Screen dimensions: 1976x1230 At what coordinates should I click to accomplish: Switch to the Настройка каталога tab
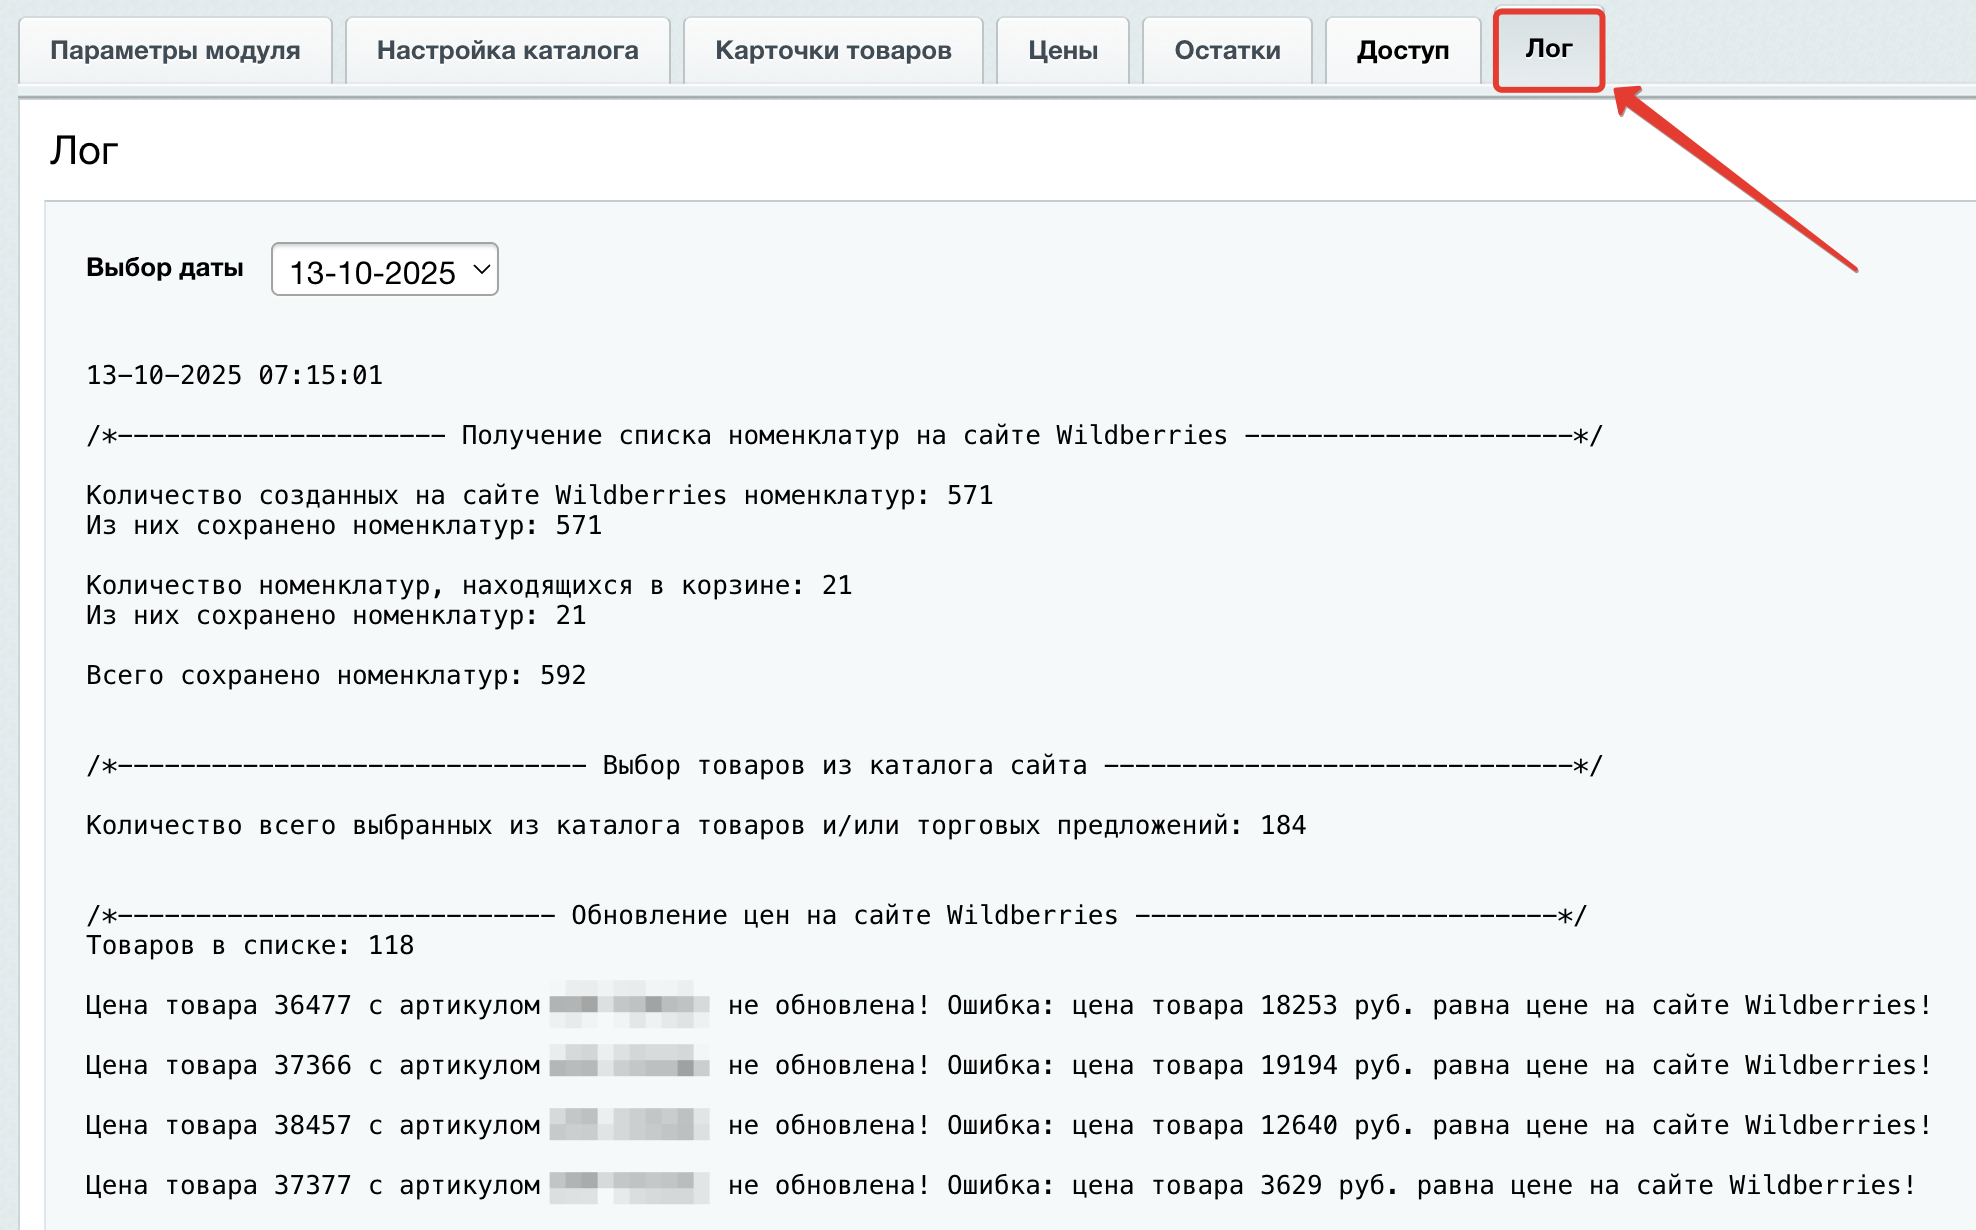[507, 50]
